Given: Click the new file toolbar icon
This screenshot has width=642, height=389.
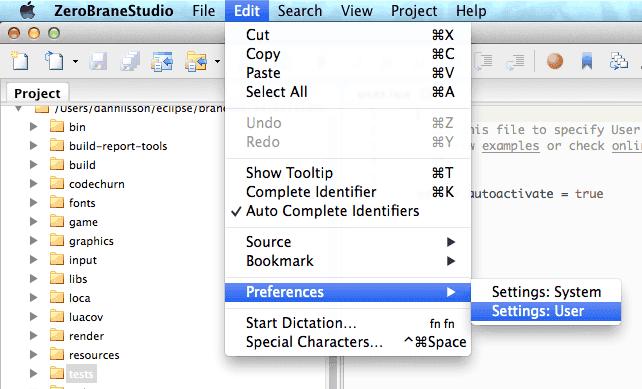Looking at the screenshot, I should [20, 61].
